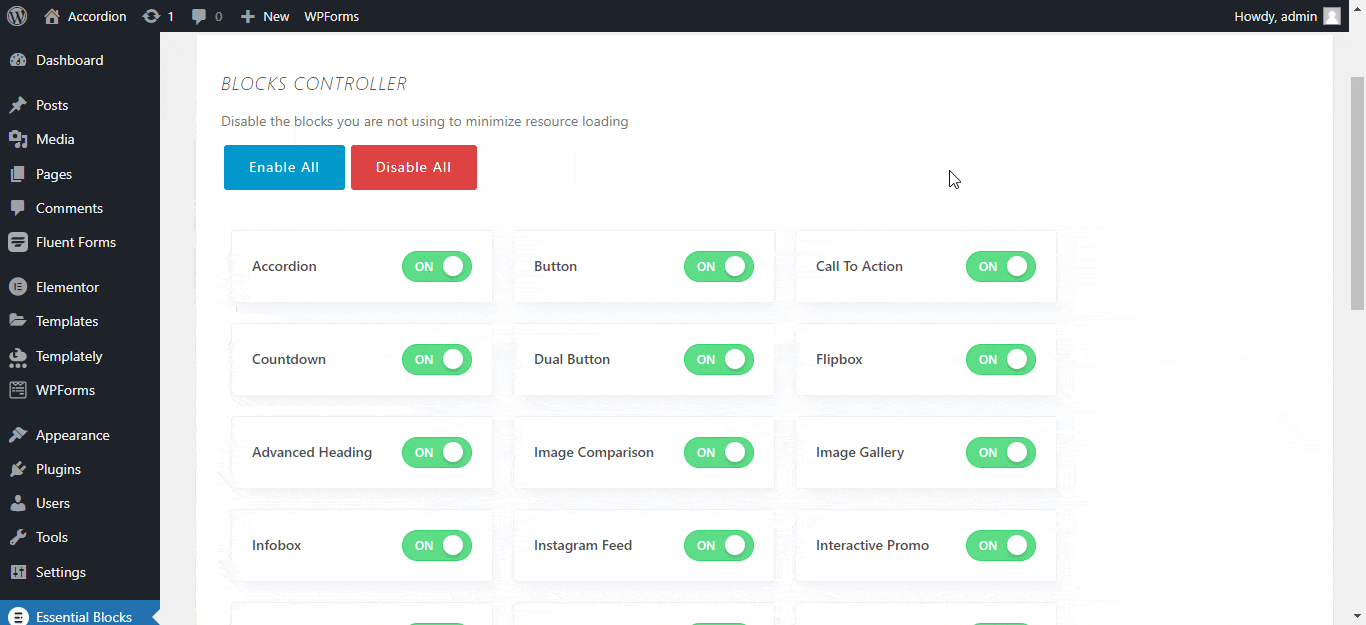The height and width of the screenshot is (625, 1366).
Task: Click the Comments sidebar icon
Action: [18, 208]
